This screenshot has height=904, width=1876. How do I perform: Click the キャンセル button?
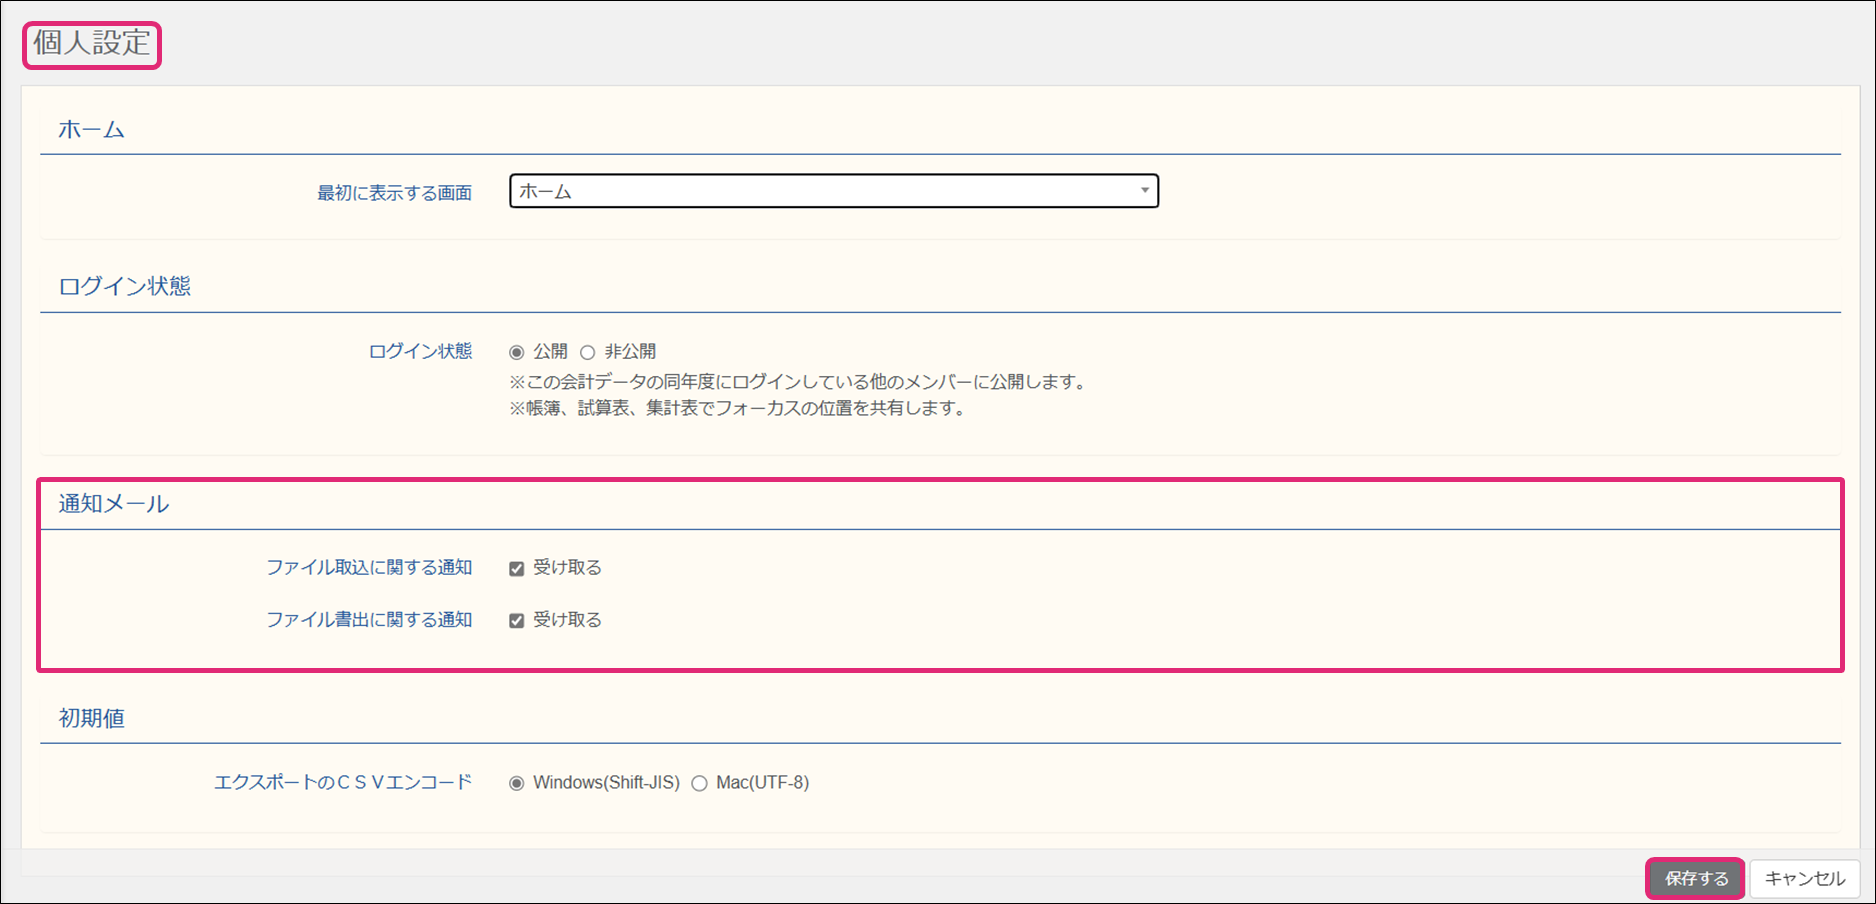1804,879
